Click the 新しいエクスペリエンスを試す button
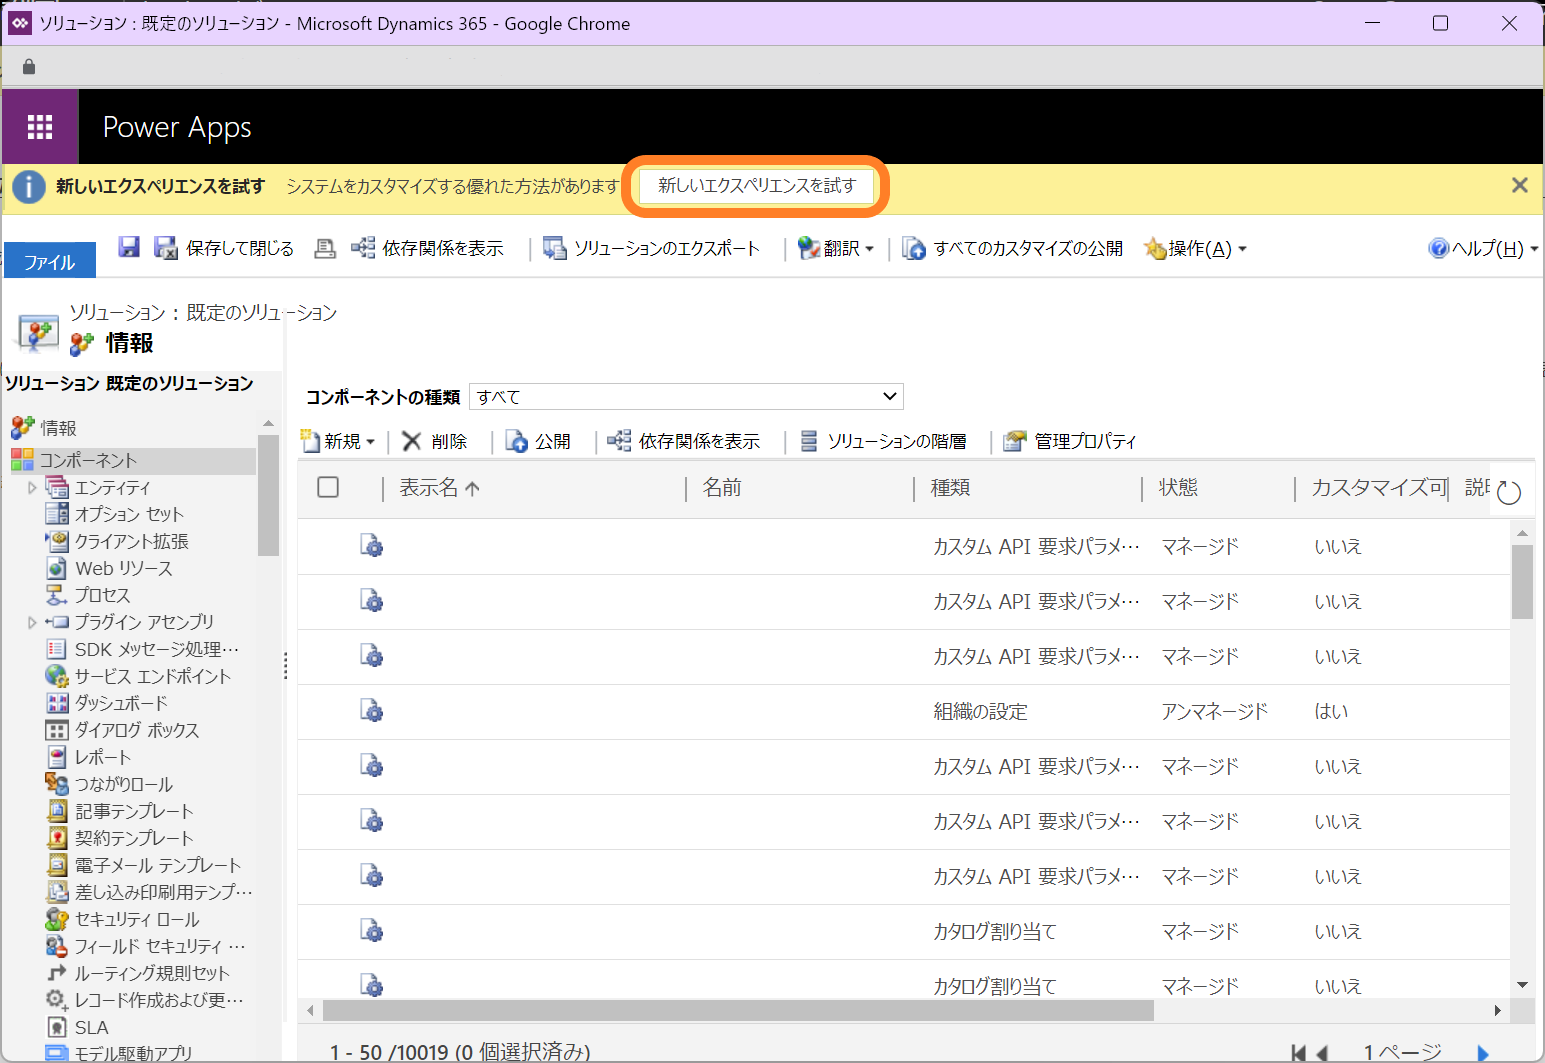Viewport: 1545px width, 1063px height. tap(757, 186)
